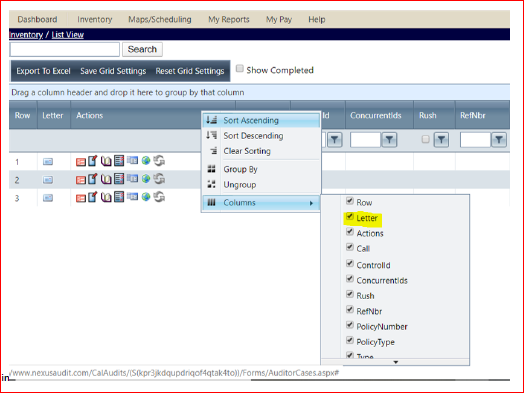Open the red form icon in row 1

click(81, 162)
